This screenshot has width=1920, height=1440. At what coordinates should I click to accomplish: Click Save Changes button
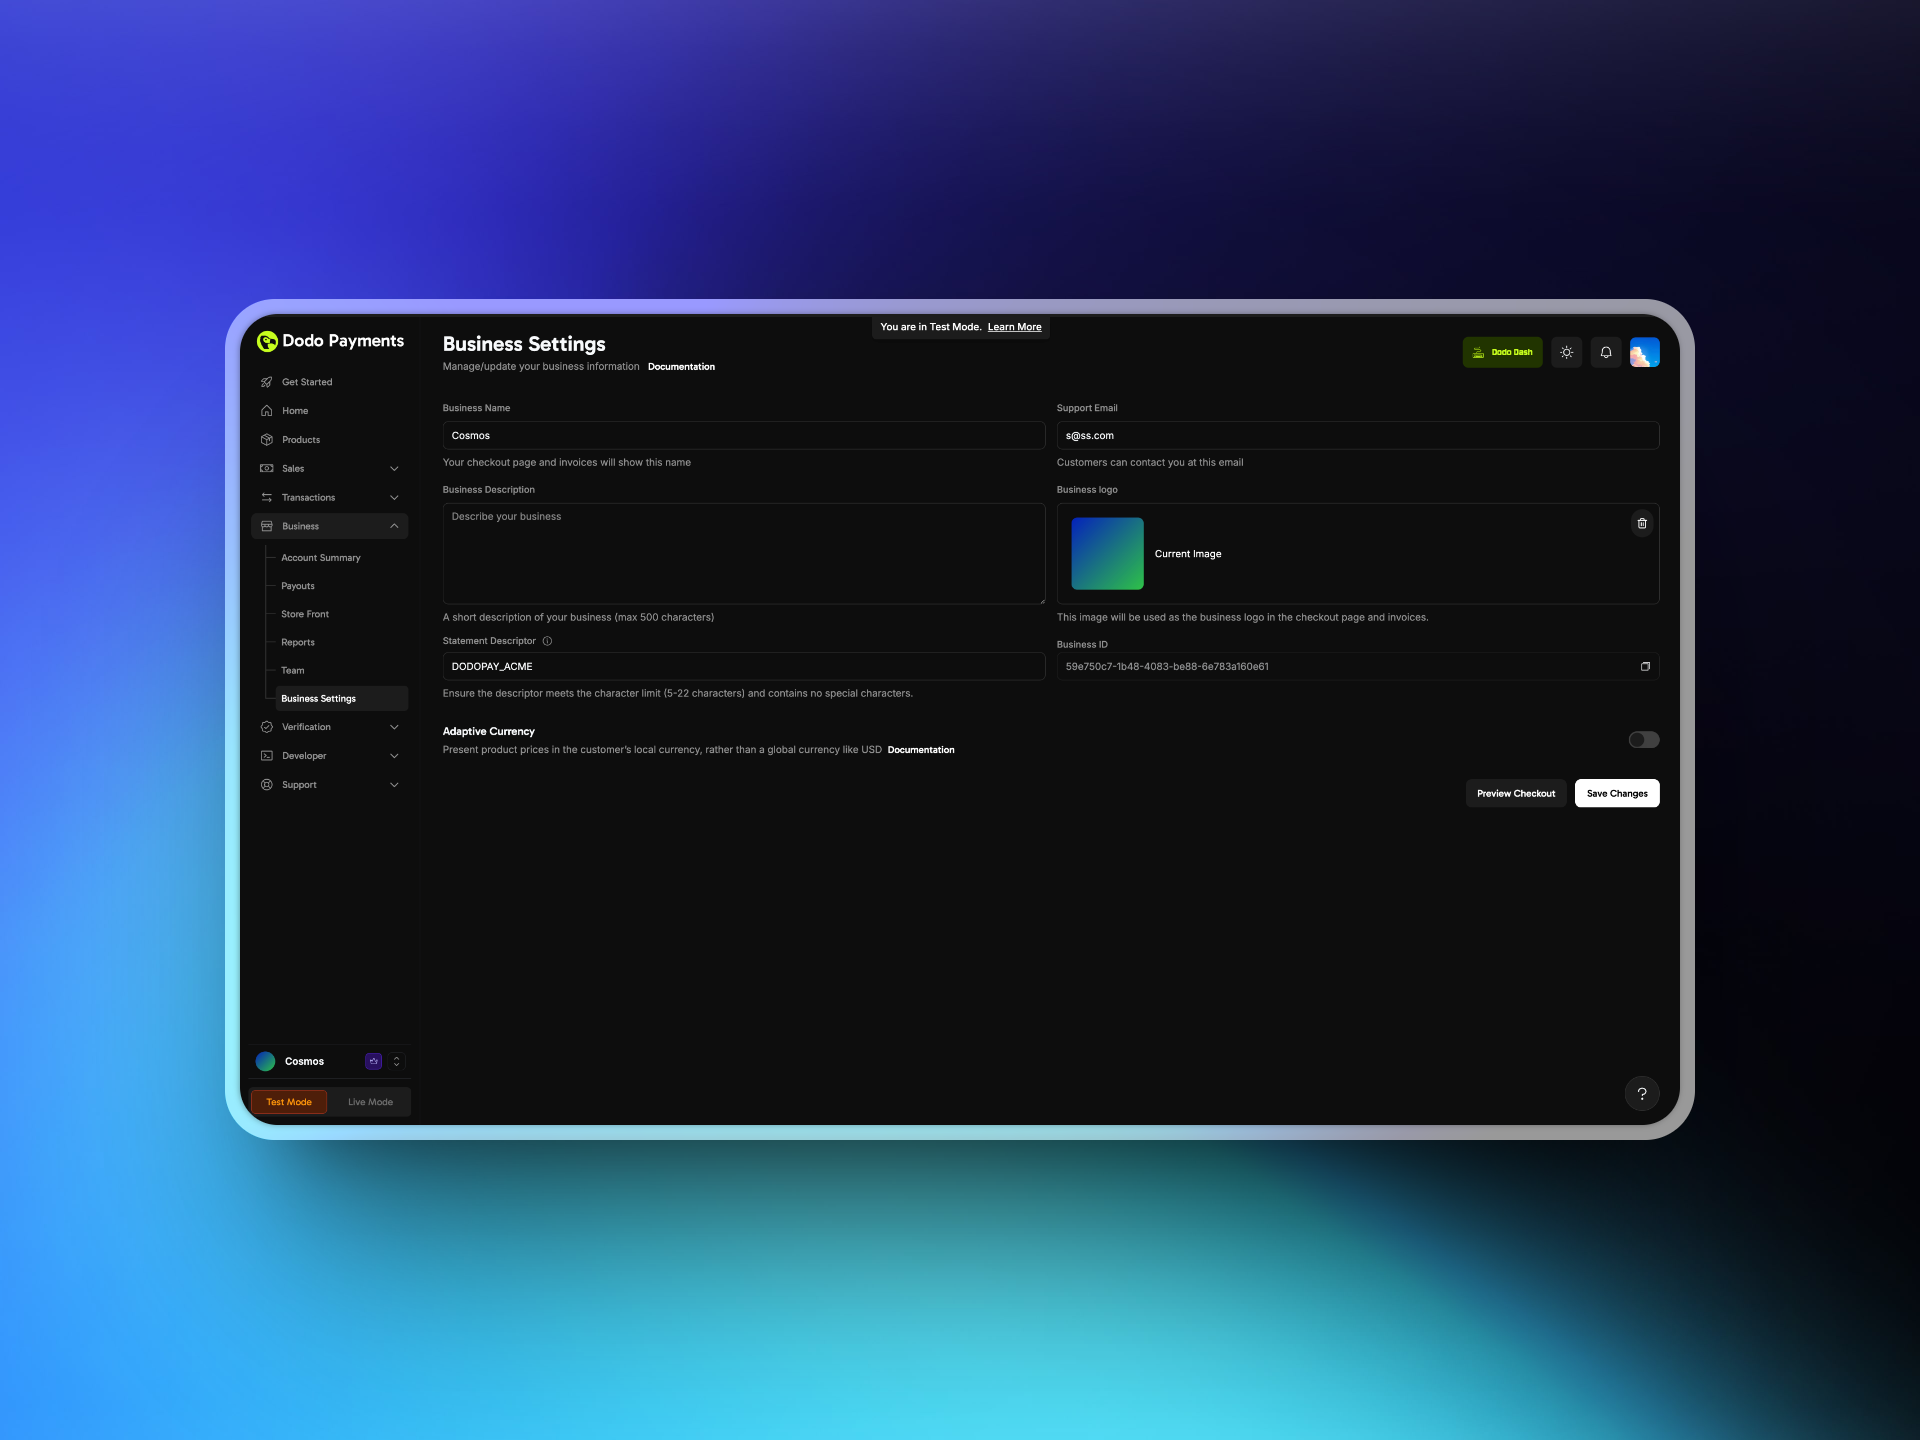pyautogui.click(x=1616, y=793)
